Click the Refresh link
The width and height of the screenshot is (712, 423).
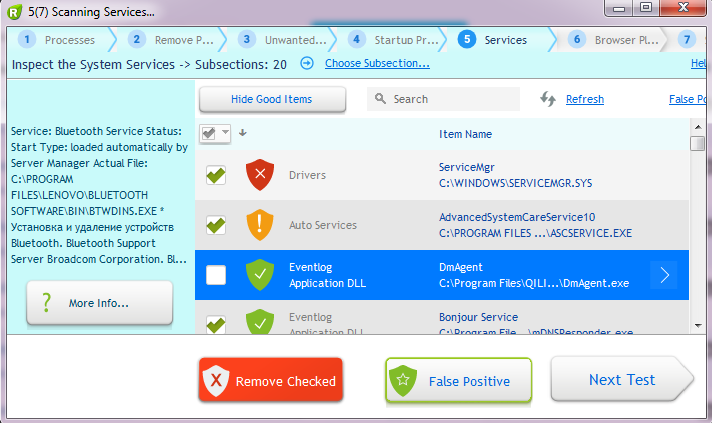pyautogui.click(x=585, y=99)
